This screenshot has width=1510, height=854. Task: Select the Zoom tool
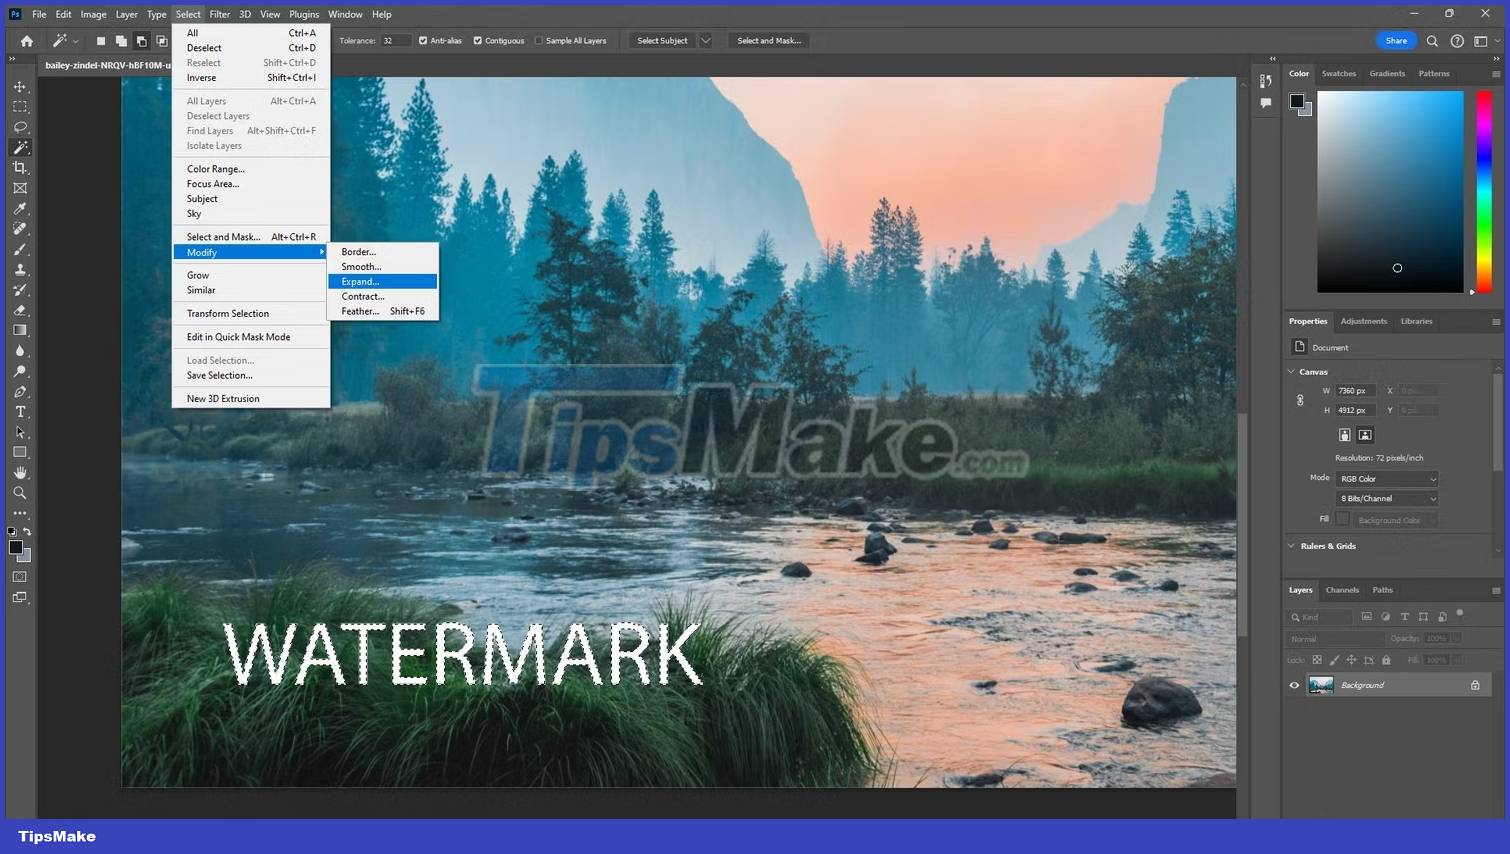point(19,492)
